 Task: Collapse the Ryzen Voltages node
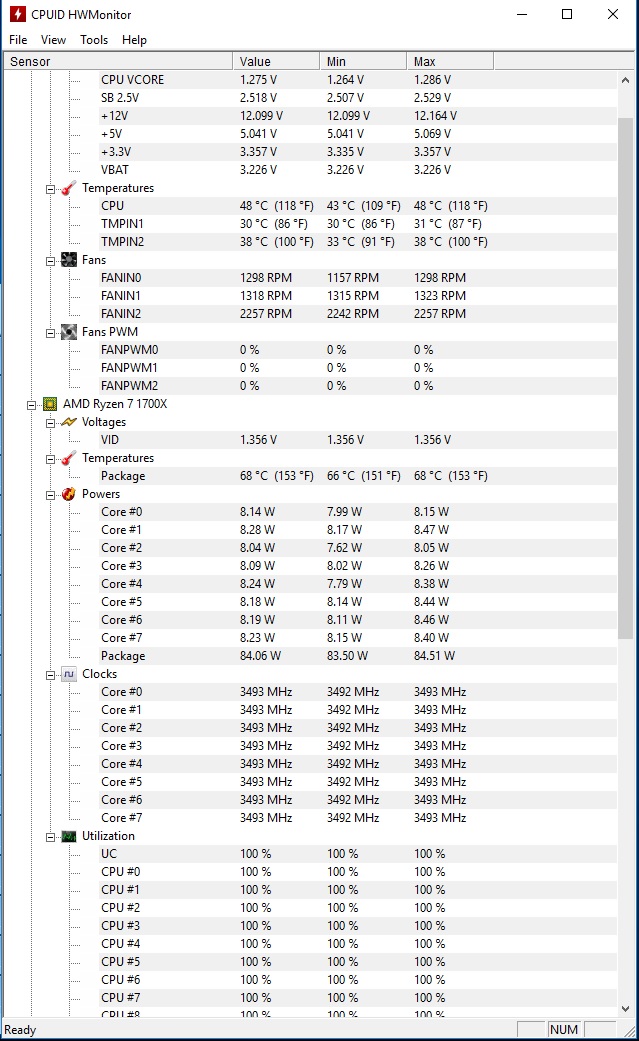pyautogui.click(x=50, y=423)
